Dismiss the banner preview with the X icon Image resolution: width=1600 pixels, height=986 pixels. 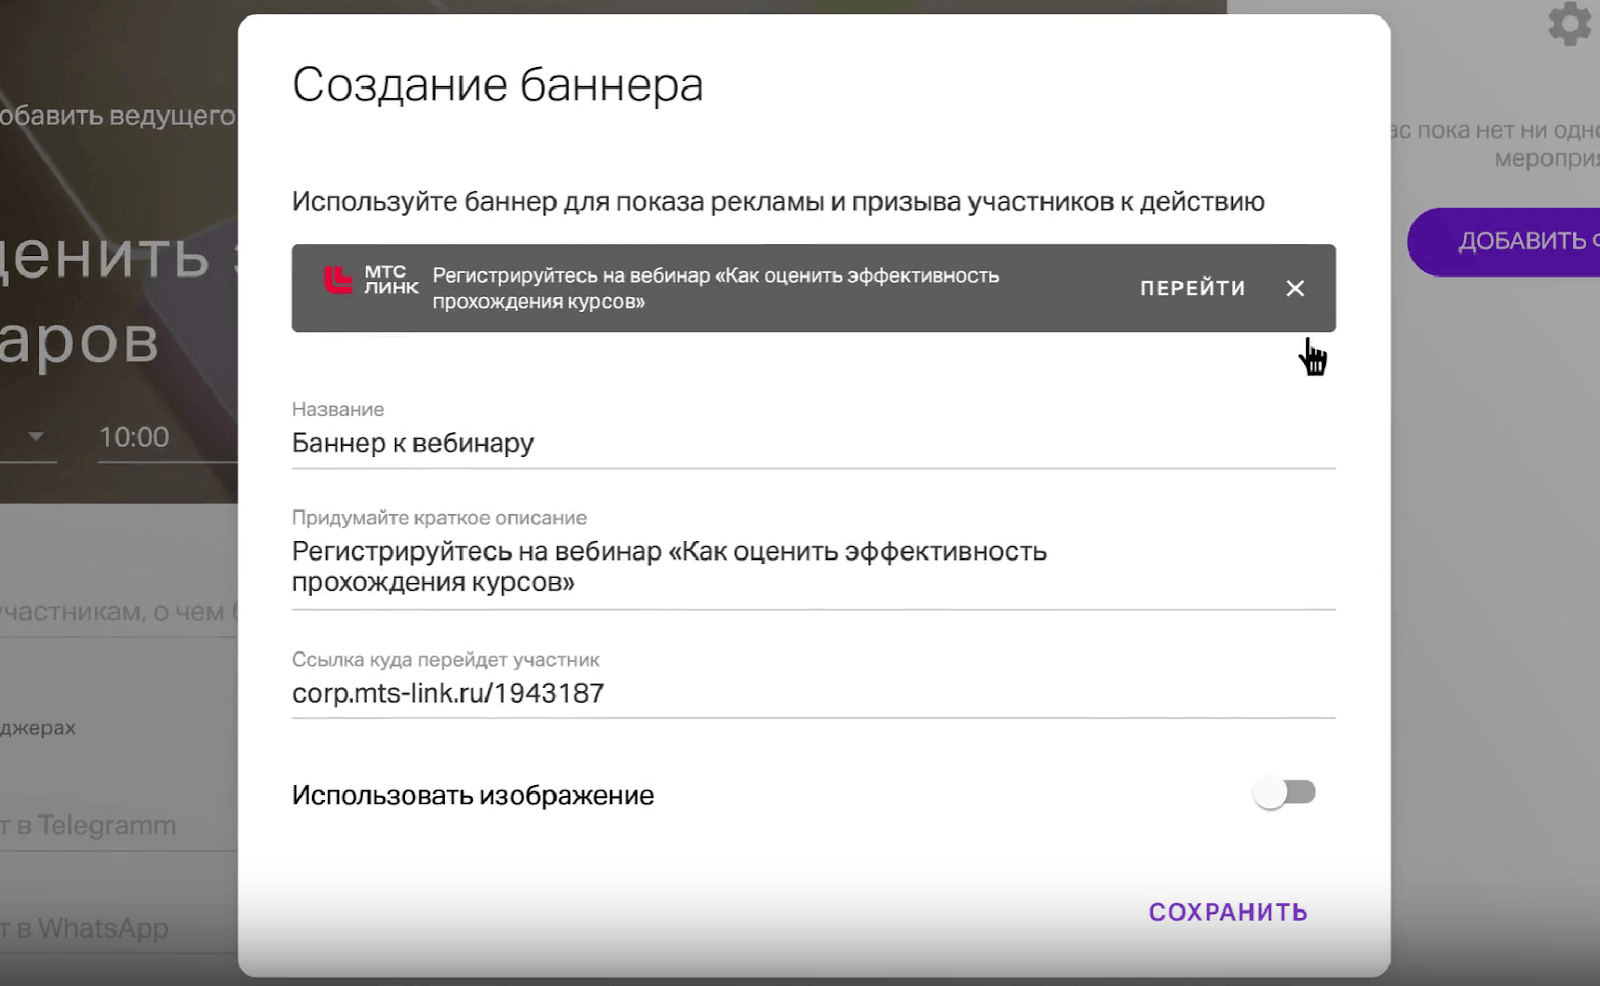(x=1295, y=289)
